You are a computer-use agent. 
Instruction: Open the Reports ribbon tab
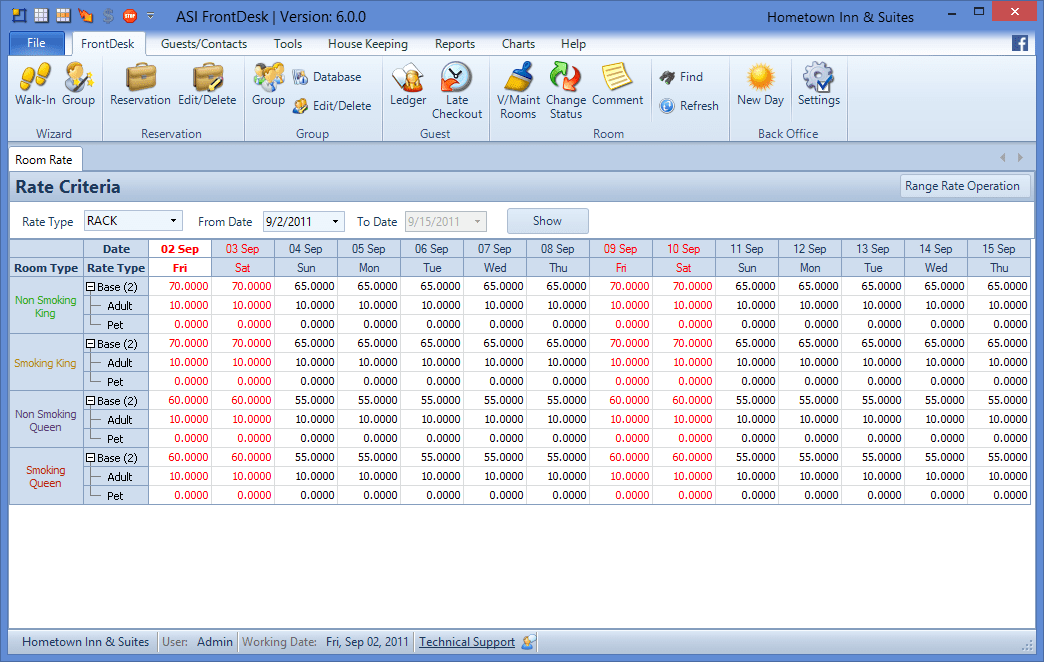point(454,44)
